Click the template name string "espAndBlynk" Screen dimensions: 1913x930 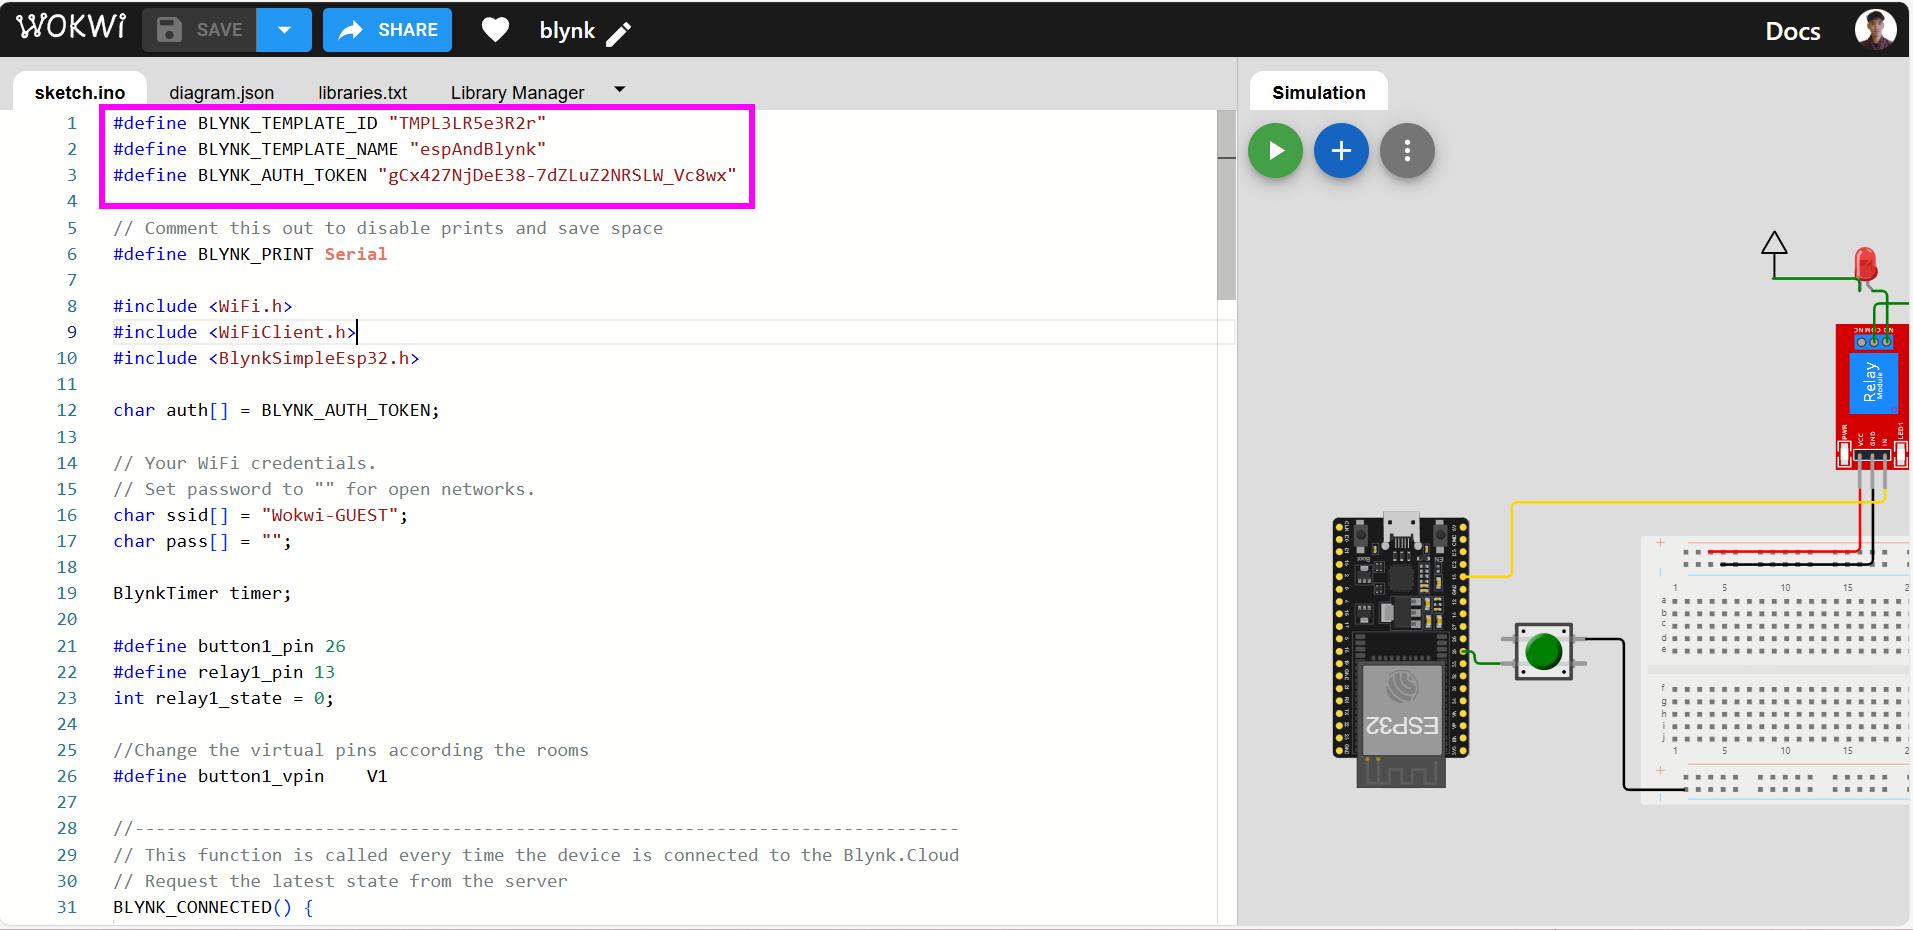pyautogui.click(x=478, y=149)
